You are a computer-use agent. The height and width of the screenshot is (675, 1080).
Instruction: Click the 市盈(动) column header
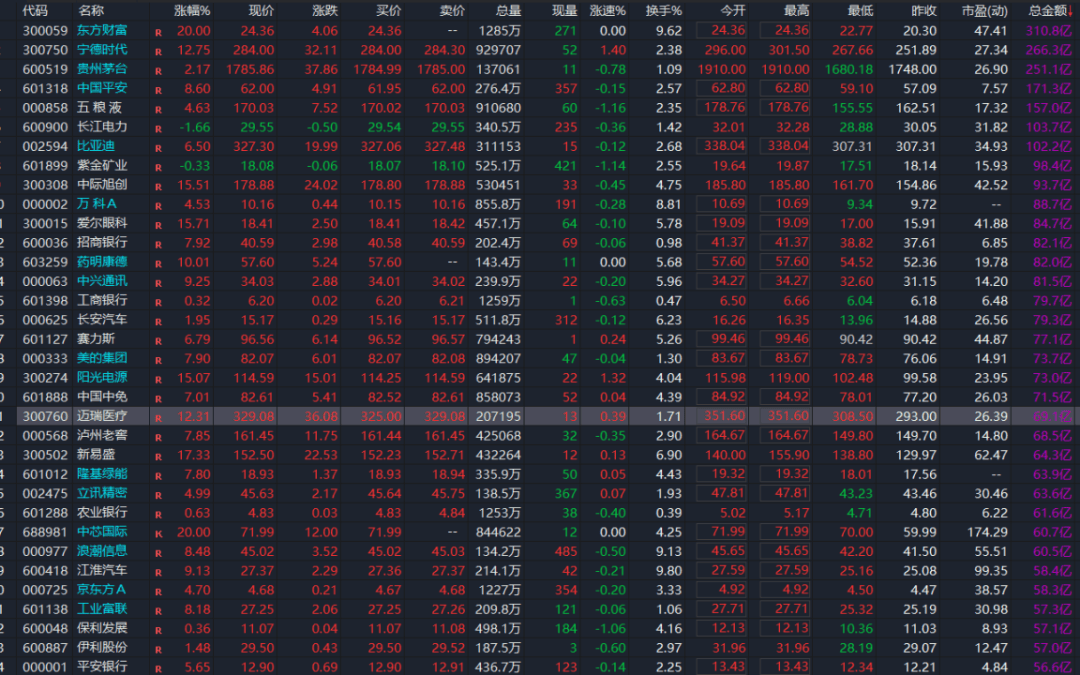click(x=984, y=10)
